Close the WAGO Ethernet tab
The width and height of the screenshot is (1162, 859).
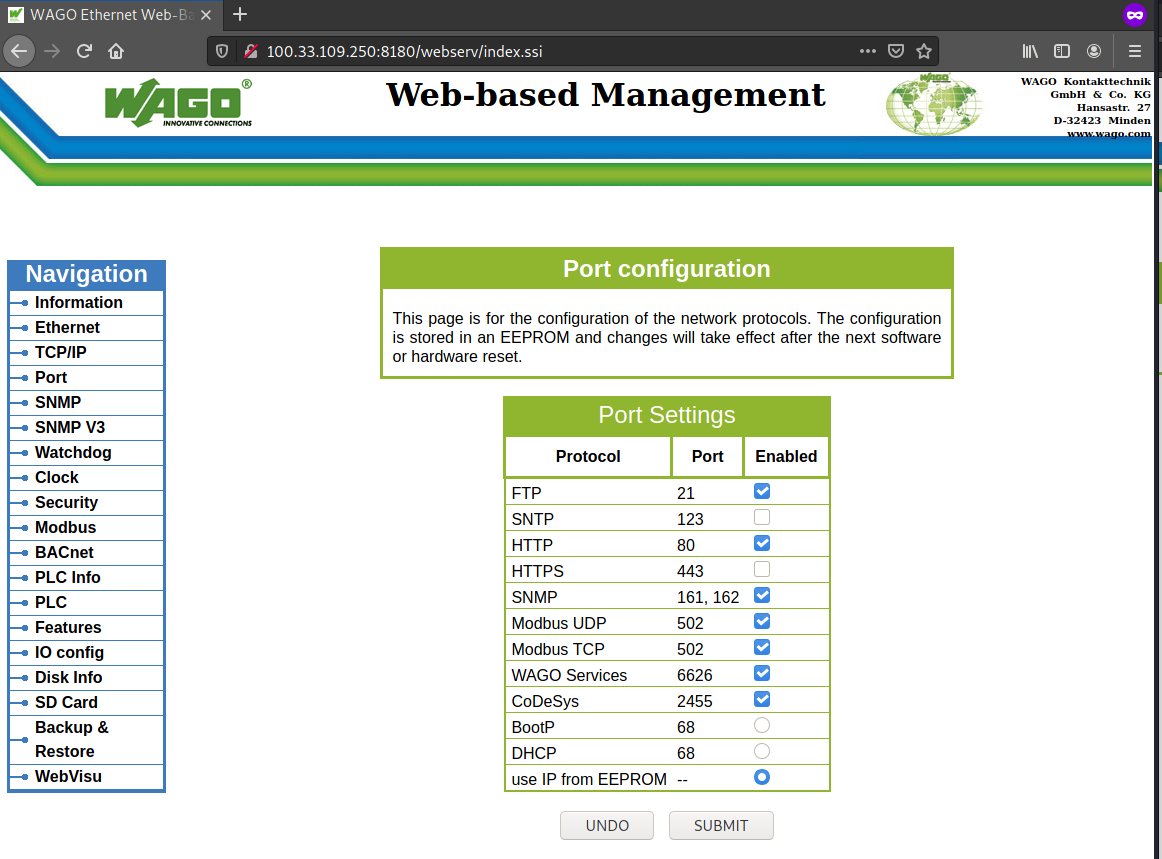pyautogui.click(x=206, y=15)
